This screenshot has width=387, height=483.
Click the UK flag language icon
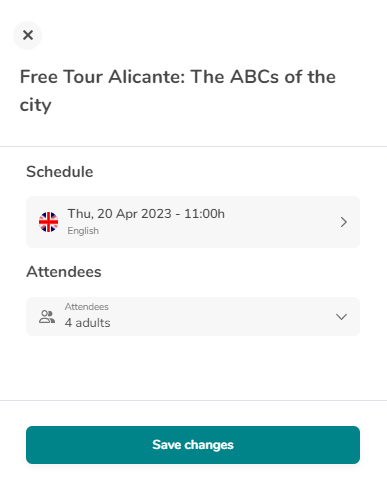click(48, 222)
